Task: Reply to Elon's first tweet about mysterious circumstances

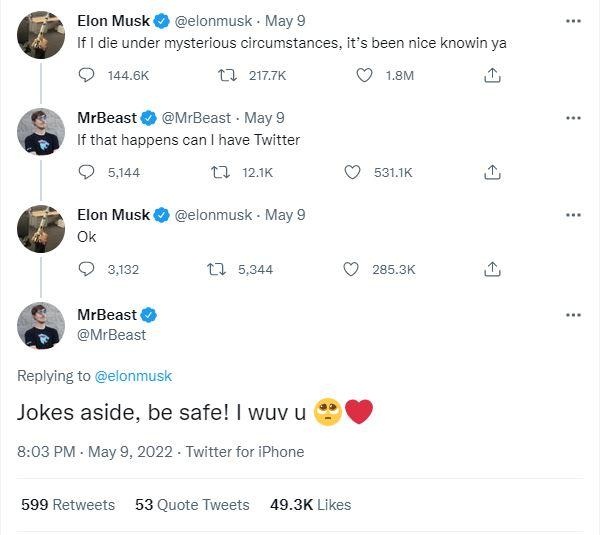Action: [86, 75]
